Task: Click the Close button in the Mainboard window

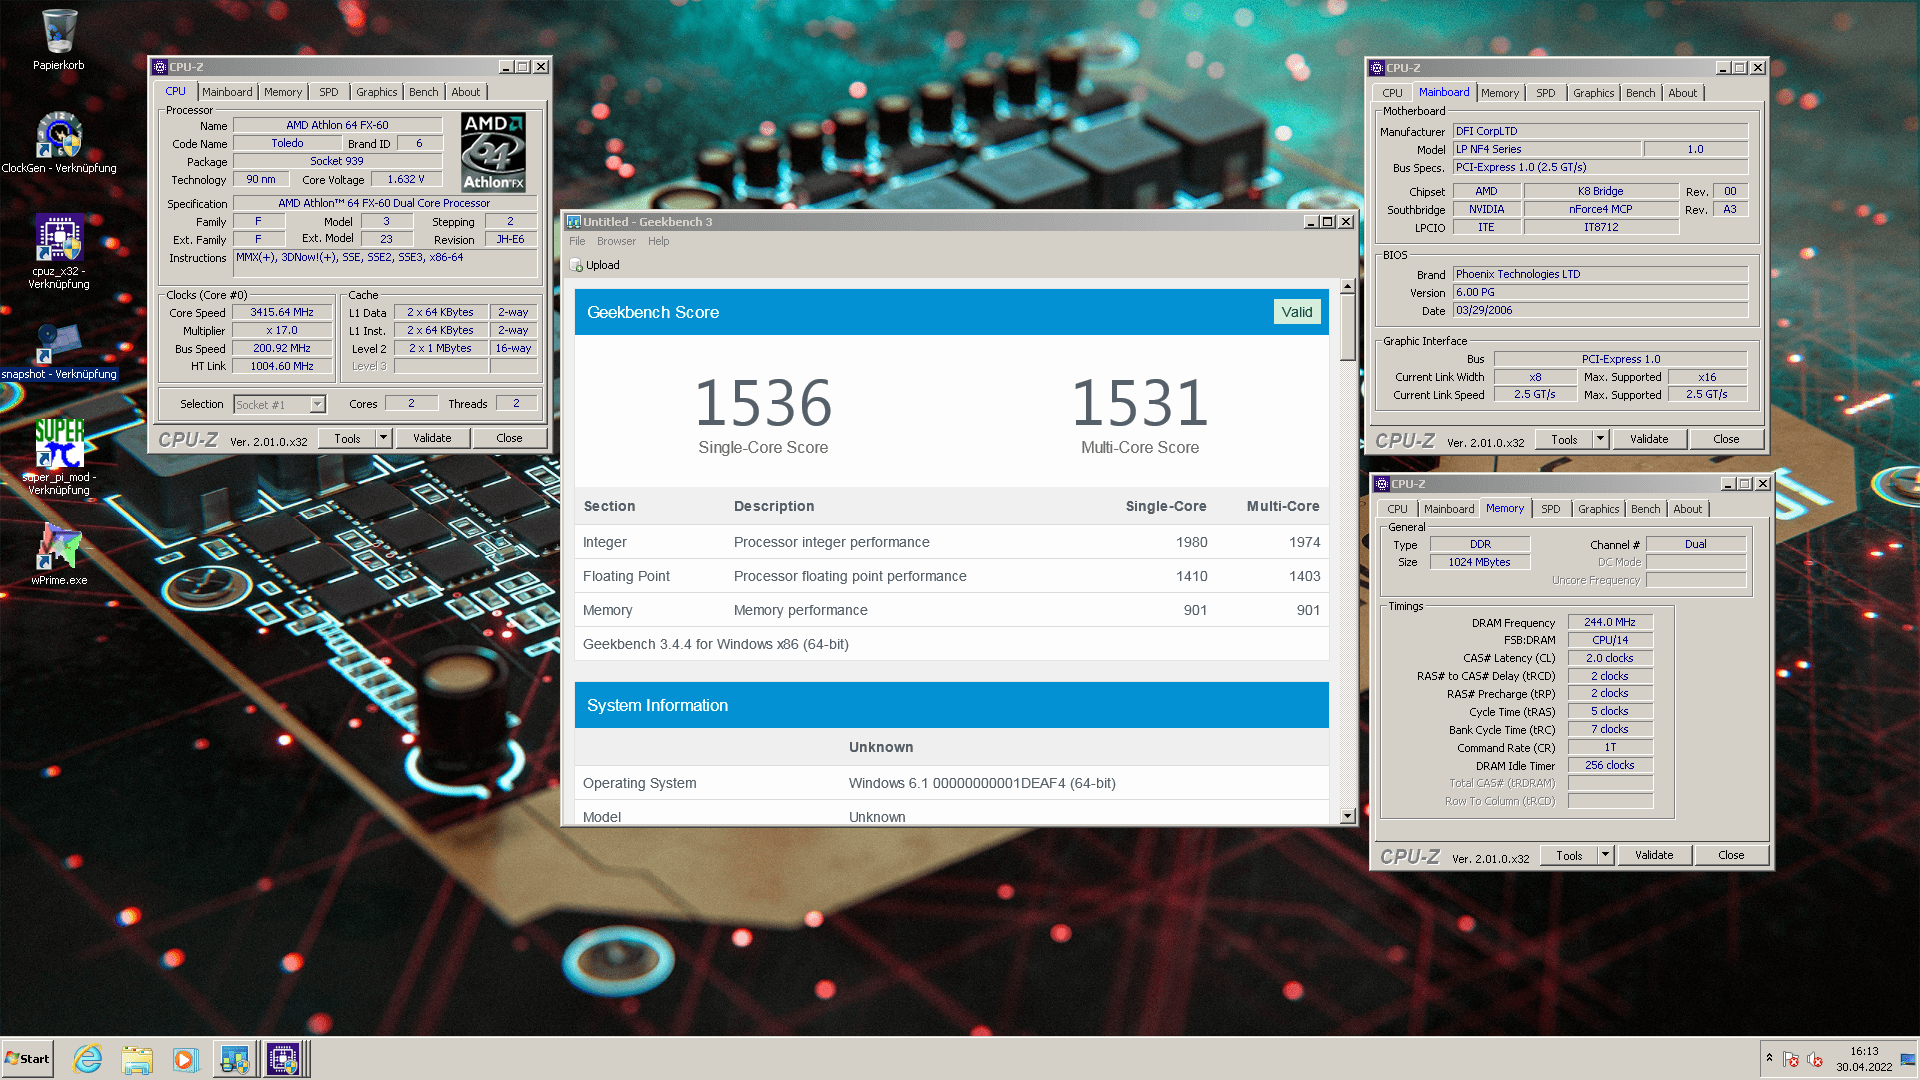Action: 1726,439
